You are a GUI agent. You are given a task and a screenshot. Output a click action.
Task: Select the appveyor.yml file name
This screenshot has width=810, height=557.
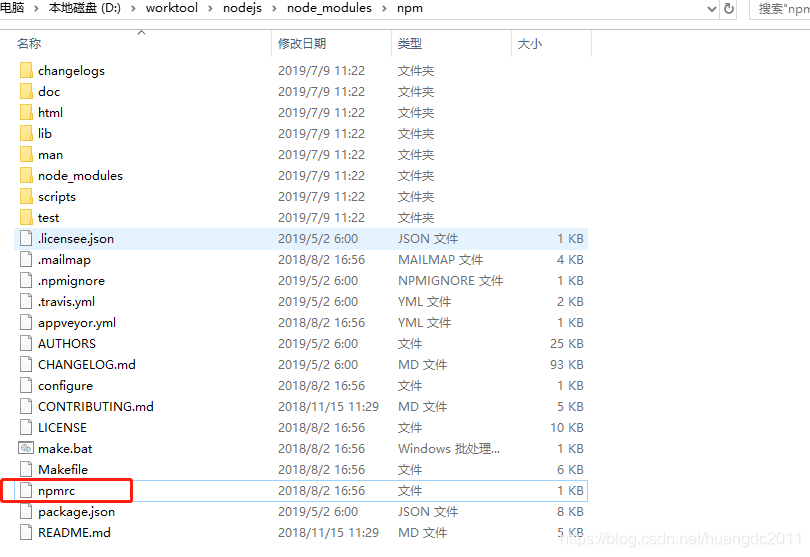[76, 323]
